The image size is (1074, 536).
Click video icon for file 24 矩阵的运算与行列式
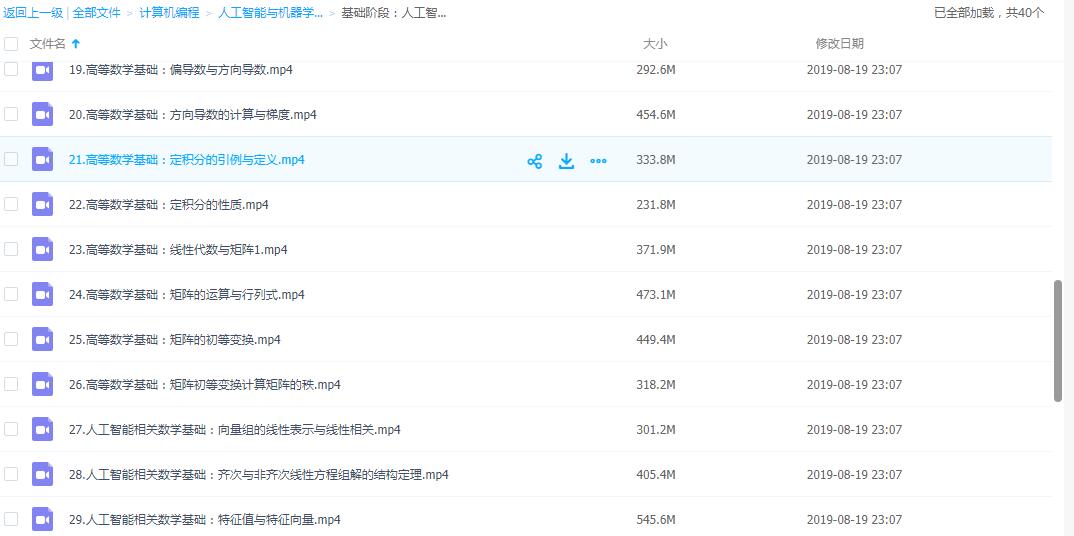click(x=42, y=294)
